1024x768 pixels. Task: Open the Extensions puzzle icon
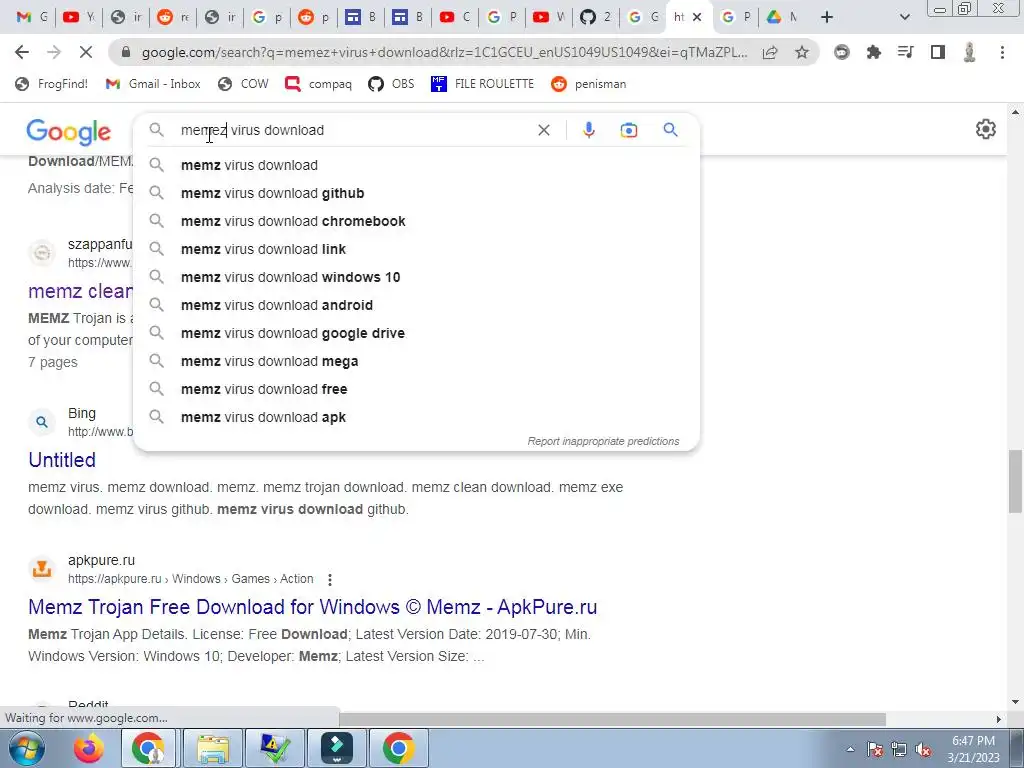(x=874, y=52)
